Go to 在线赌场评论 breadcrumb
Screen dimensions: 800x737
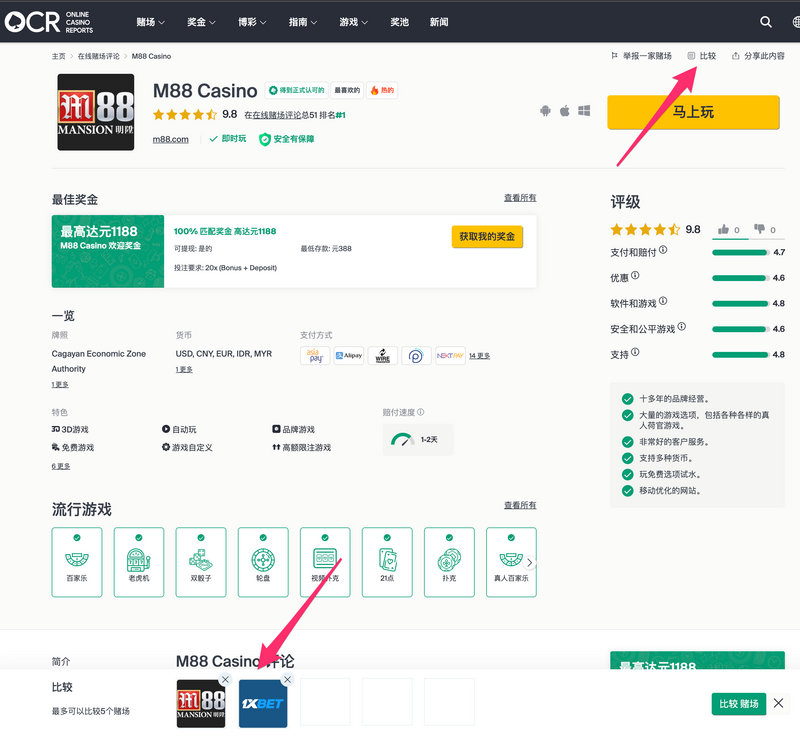click(98, 56)
